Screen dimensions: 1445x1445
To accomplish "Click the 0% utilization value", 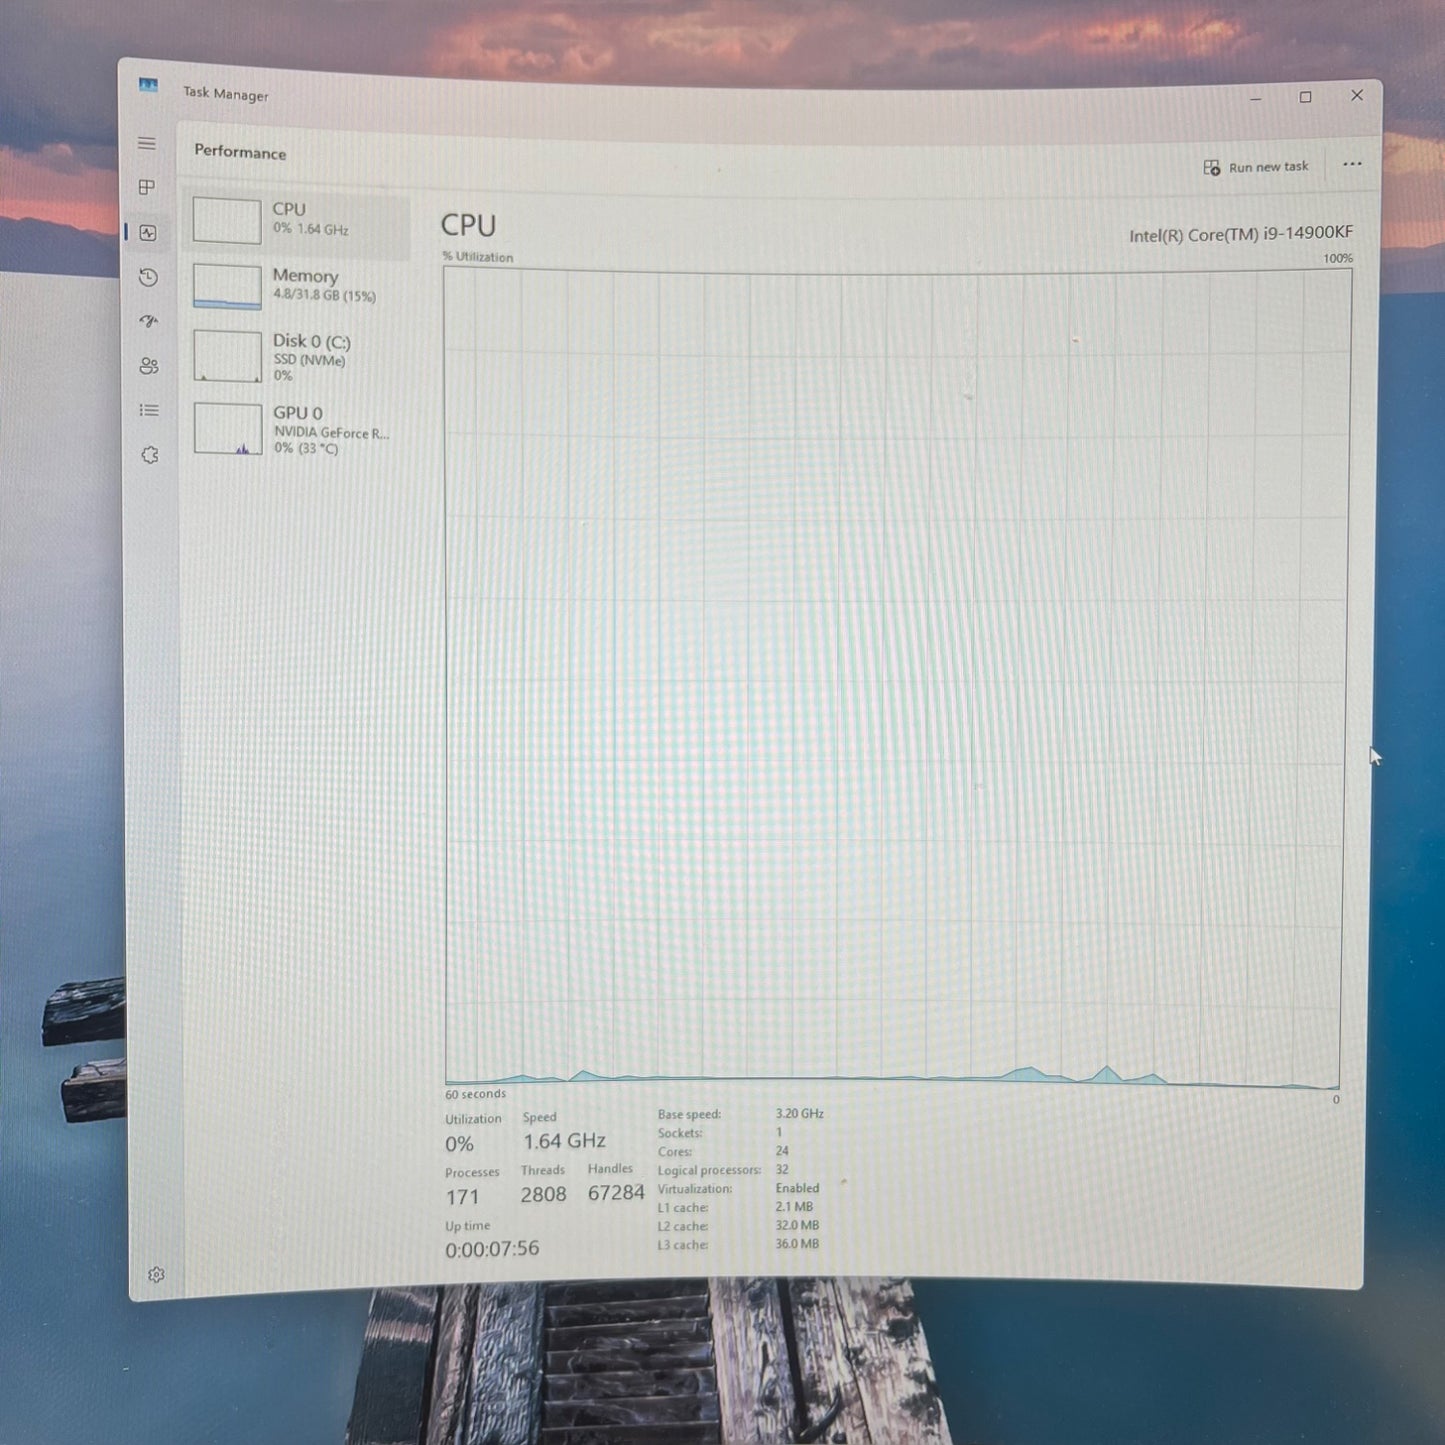I will pyautogui.click(x=459, y=1145).
